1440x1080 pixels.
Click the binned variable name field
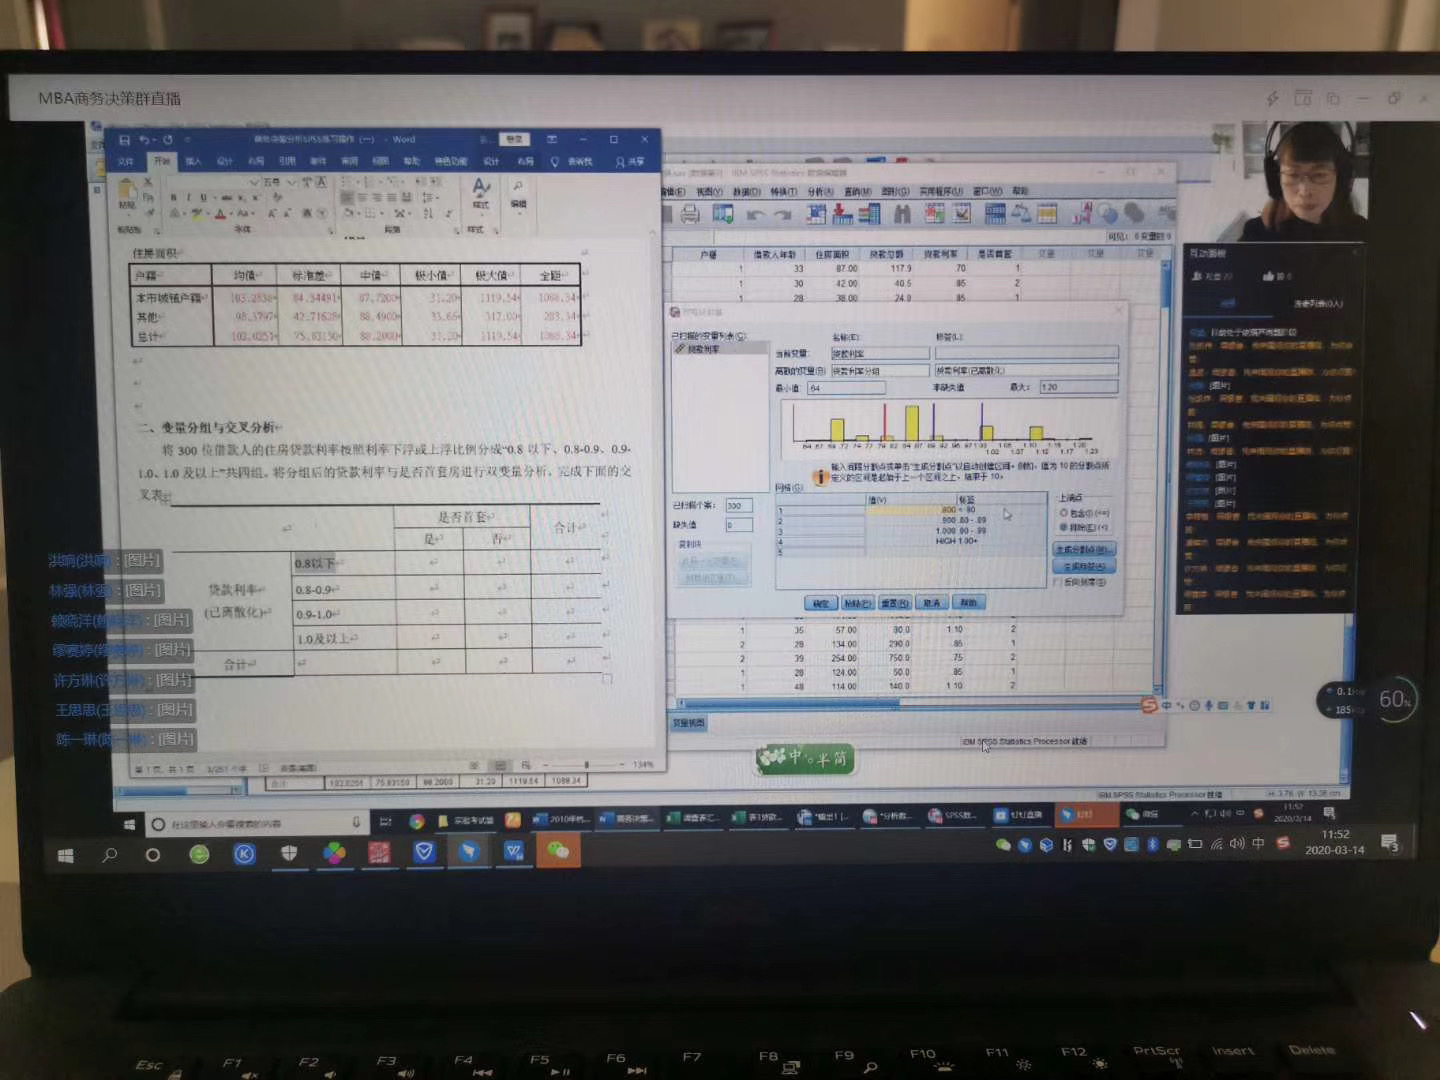(x=880, y=370)
